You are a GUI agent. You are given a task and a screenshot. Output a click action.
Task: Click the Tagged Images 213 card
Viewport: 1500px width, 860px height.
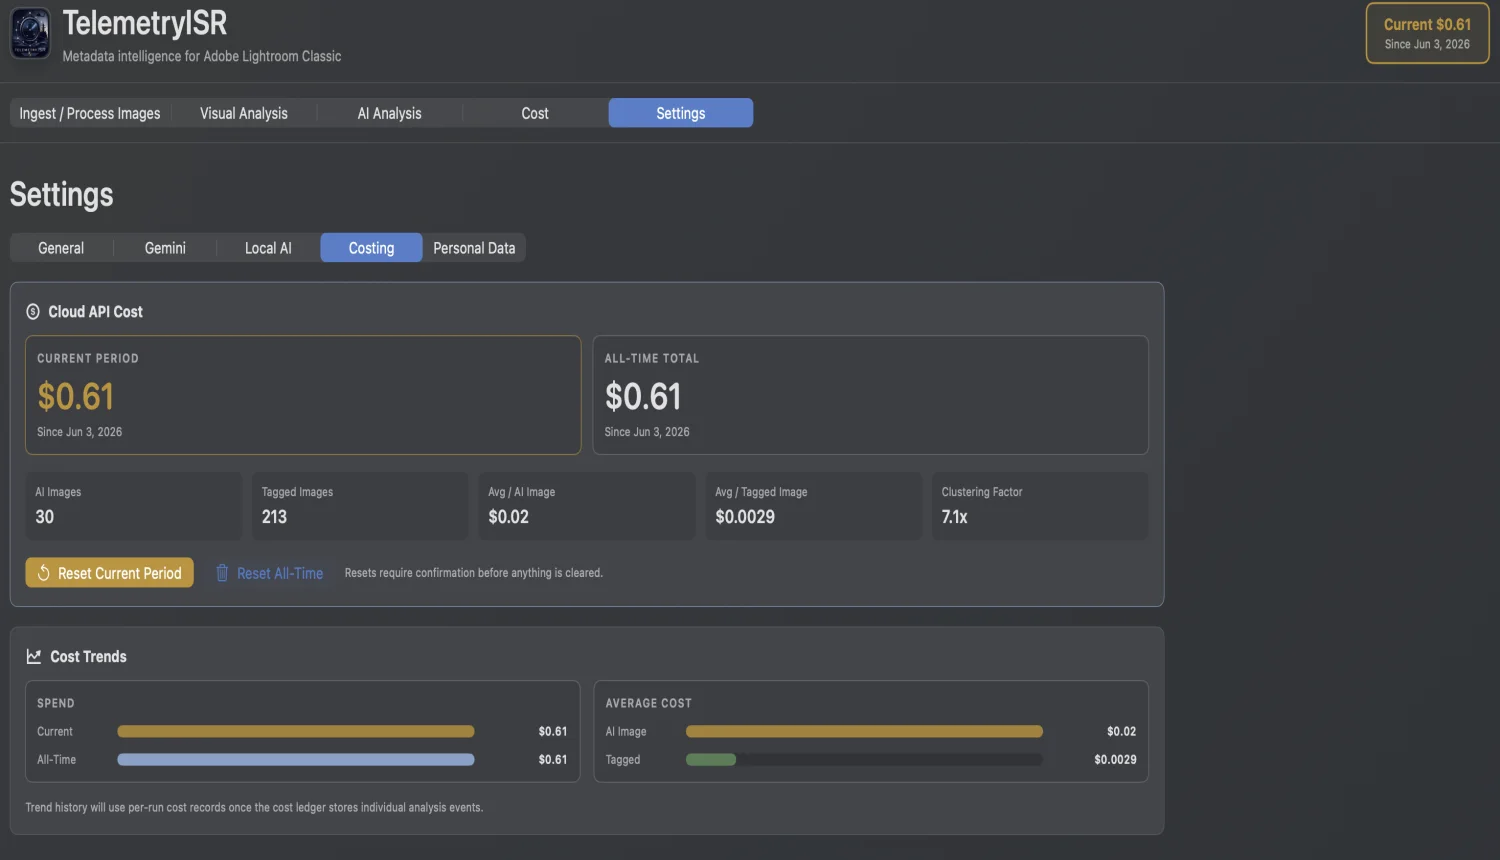click(x=360, y=506)
